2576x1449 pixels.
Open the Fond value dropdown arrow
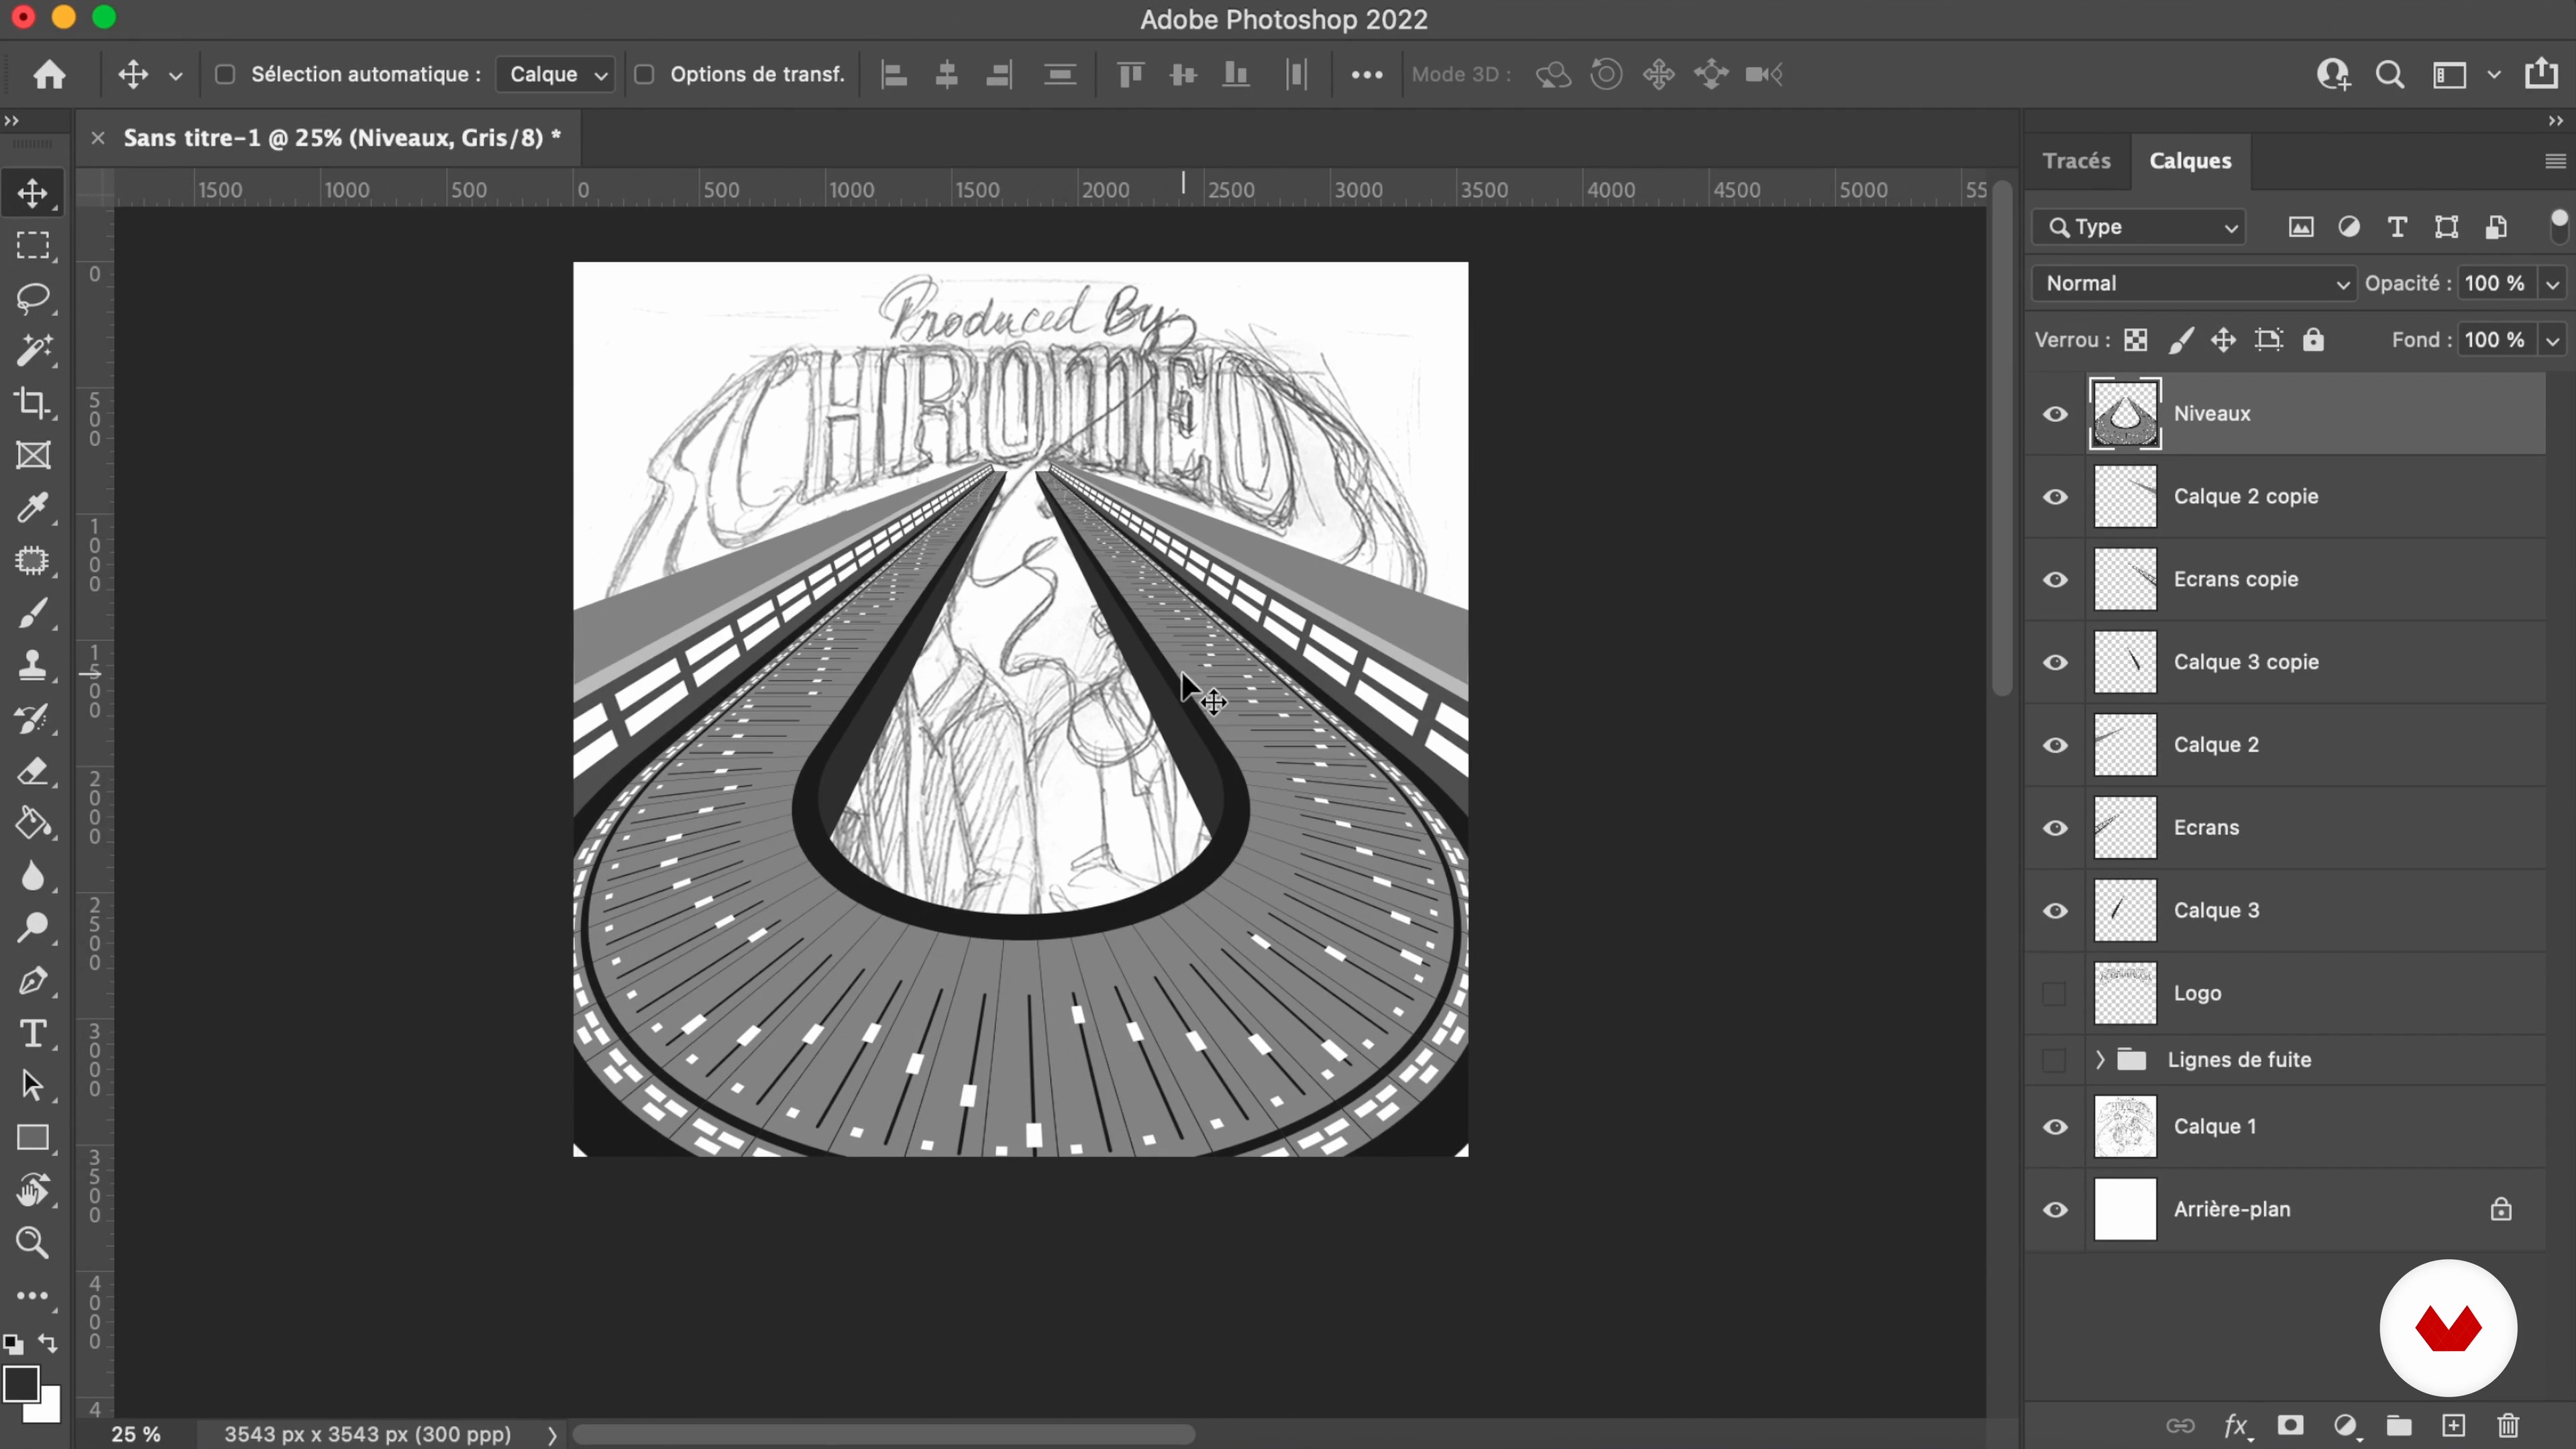tap(2553, 341)
